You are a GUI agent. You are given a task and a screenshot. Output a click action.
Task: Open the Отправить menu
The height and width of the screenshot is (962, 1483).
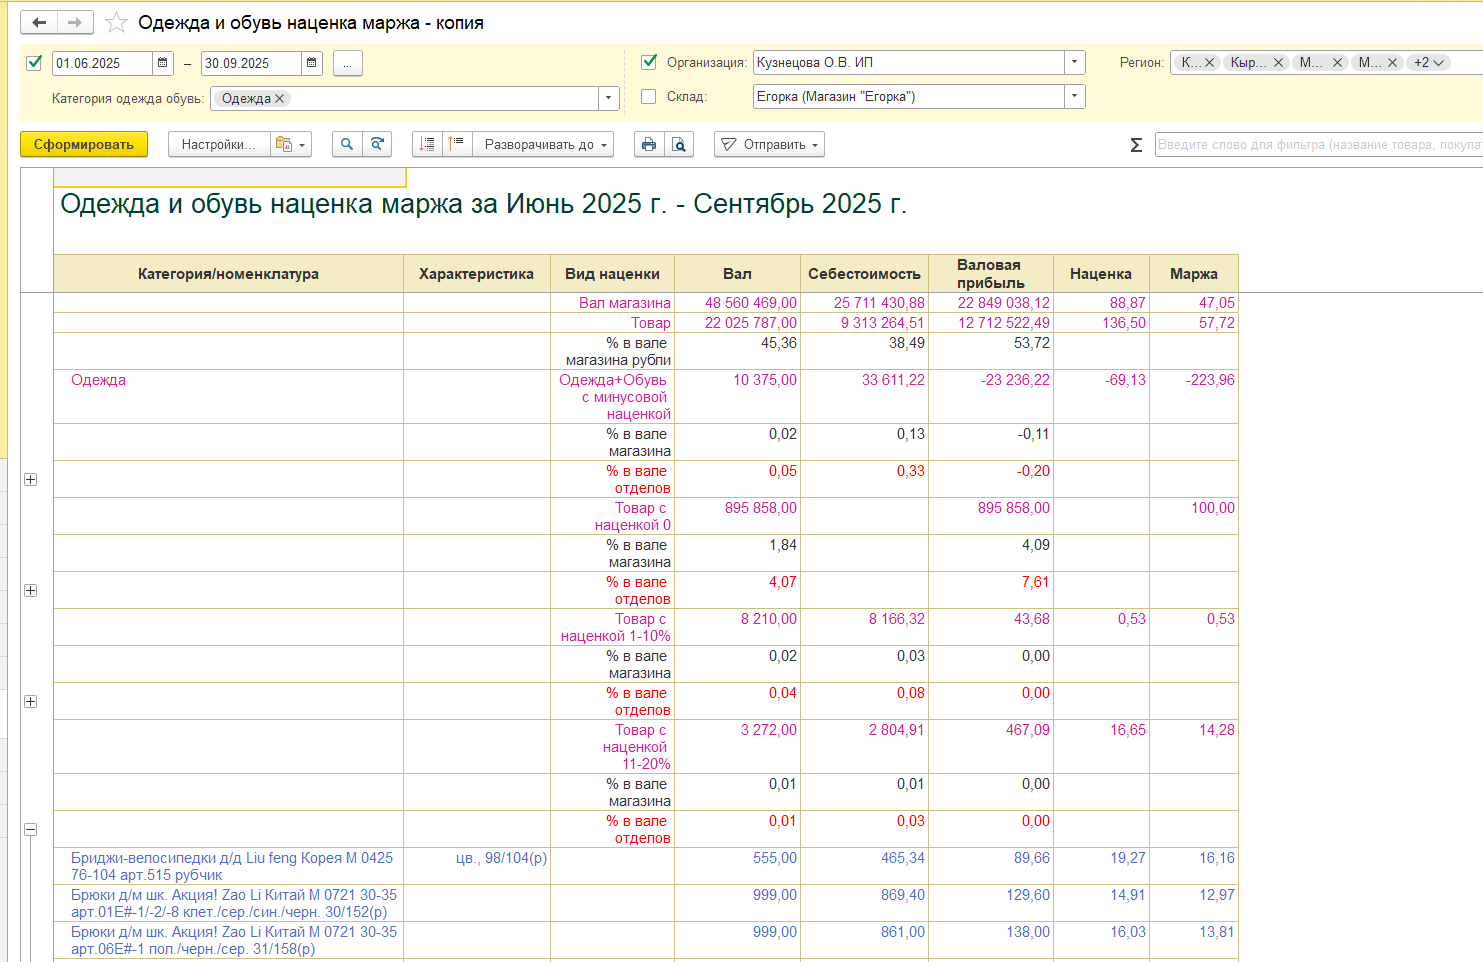pos(769,144)
